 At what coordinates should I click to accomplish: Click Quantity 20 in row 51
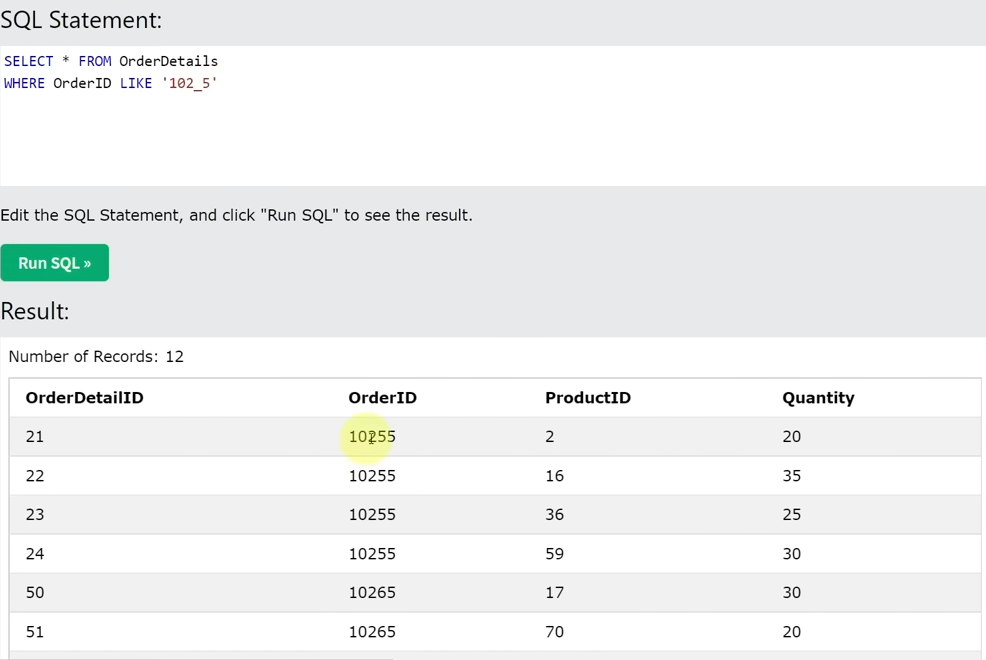tap(792, 632)
